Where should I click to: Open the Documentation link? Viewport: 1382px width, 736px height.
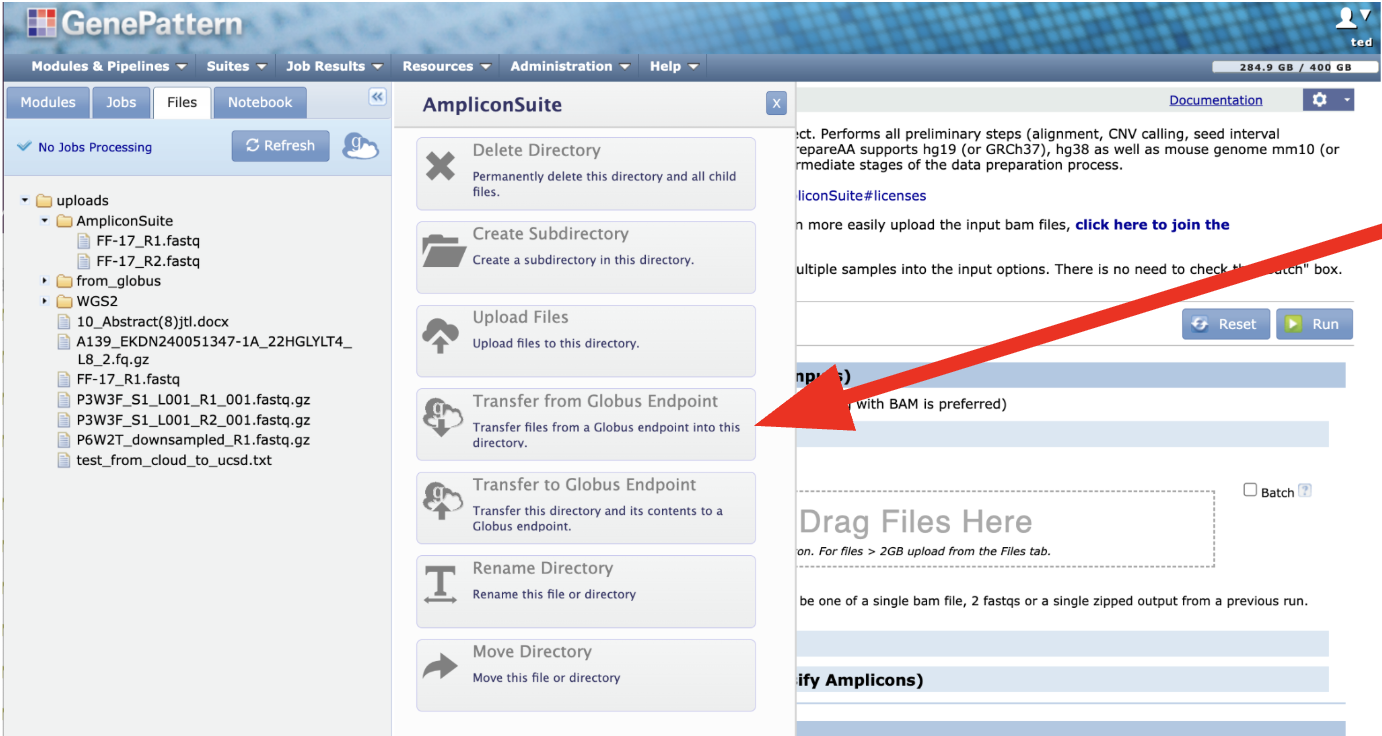click(1216, 100)
